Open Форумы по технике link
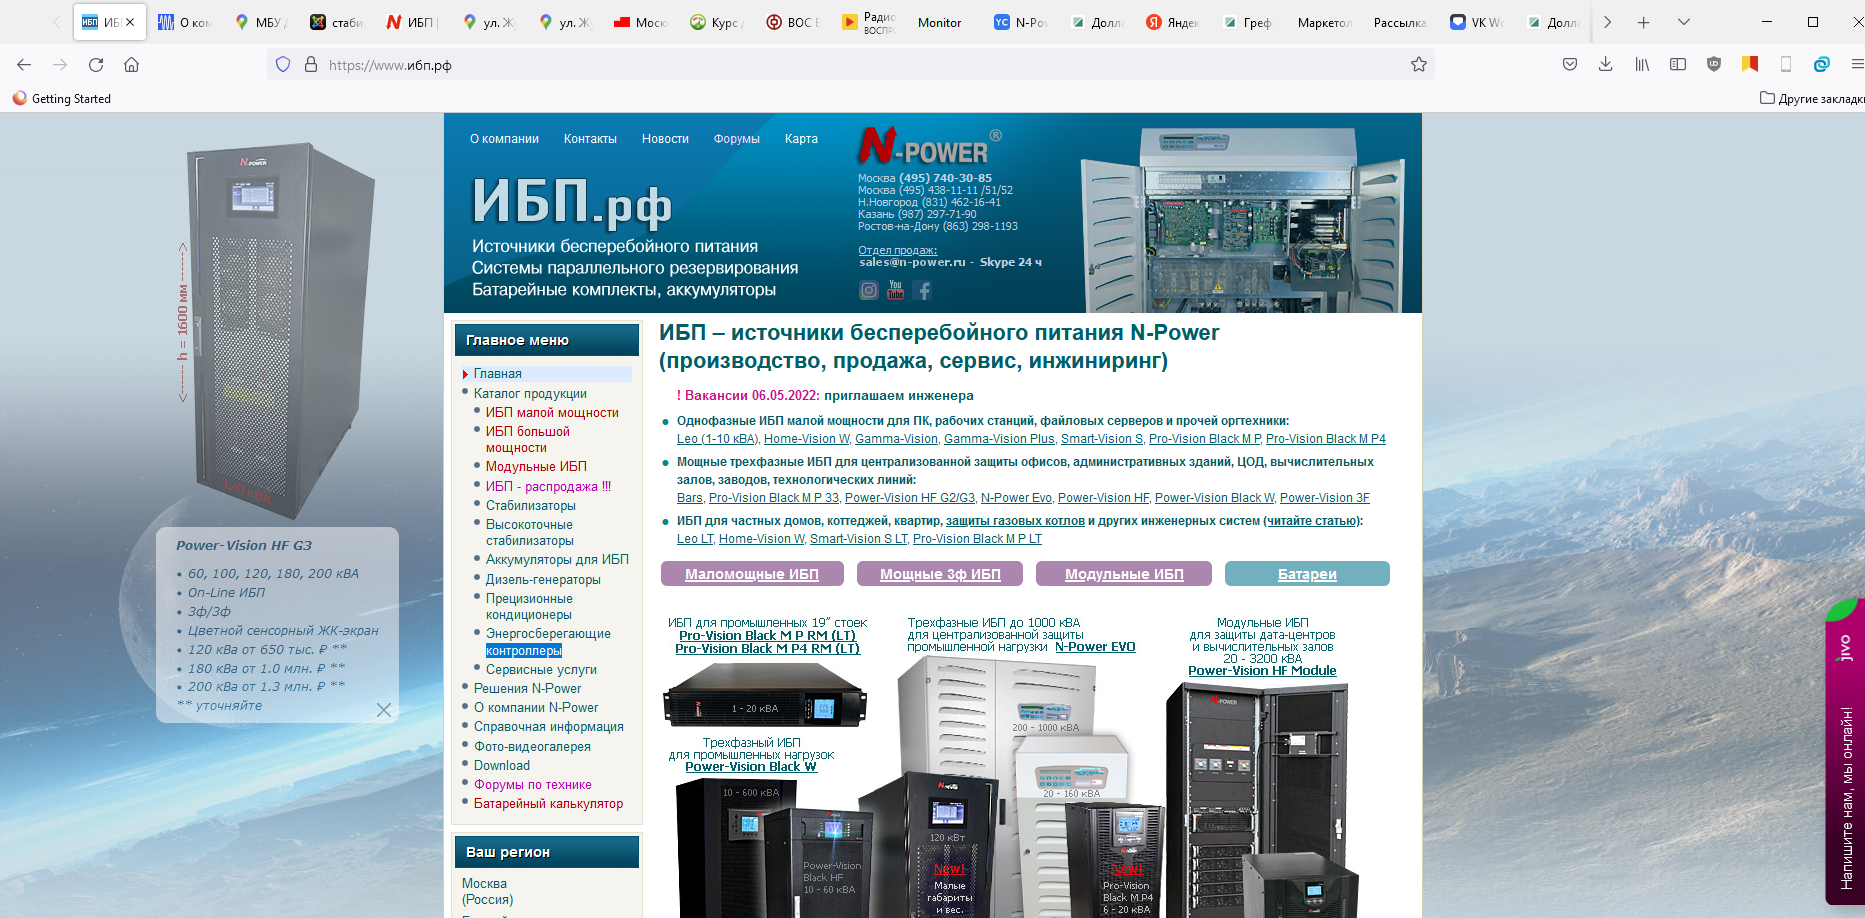 tap(532, 785)
